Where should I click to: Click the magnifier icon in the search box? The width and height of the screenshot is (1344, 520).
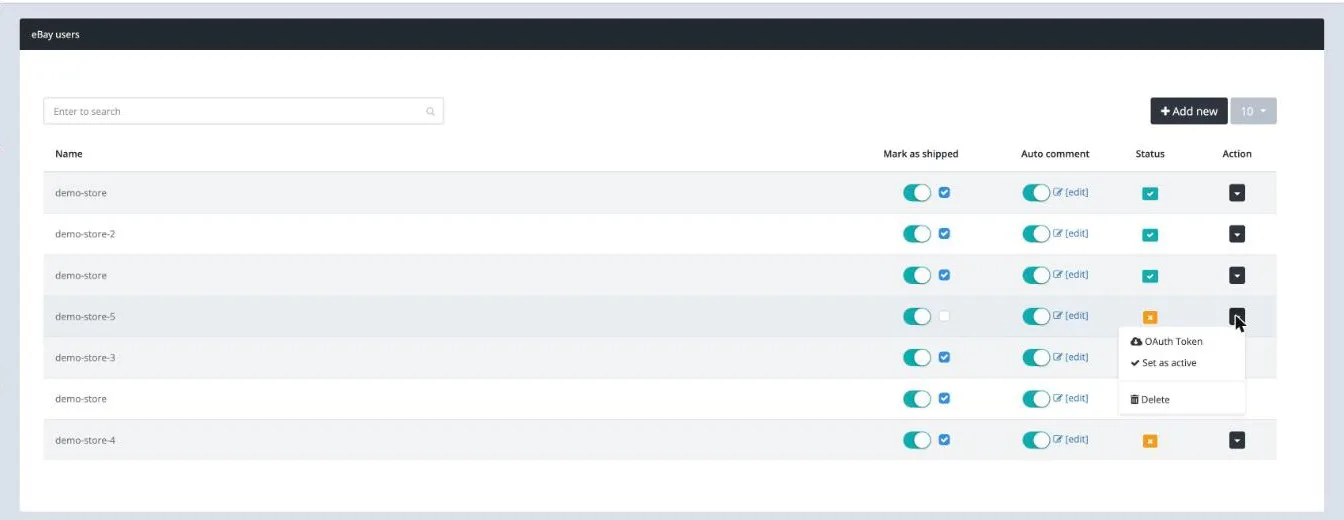(x=430, y=112)
